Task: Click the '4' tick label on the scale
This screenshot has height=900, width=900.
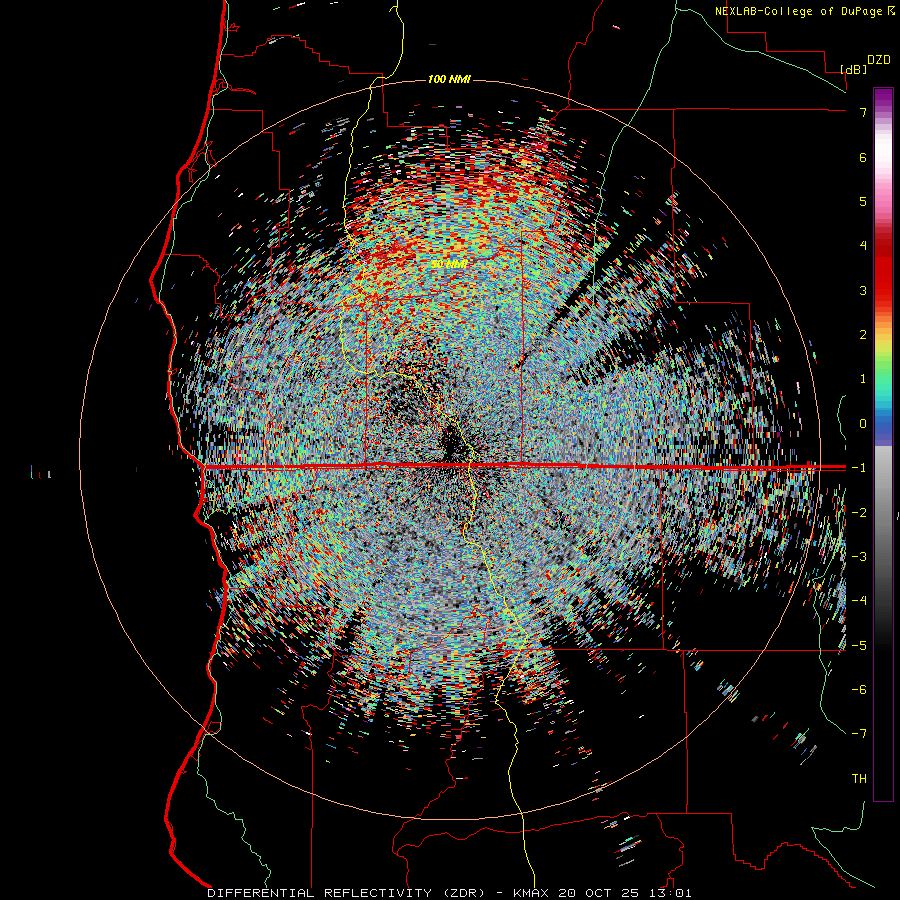Action: tap(863, 245)
